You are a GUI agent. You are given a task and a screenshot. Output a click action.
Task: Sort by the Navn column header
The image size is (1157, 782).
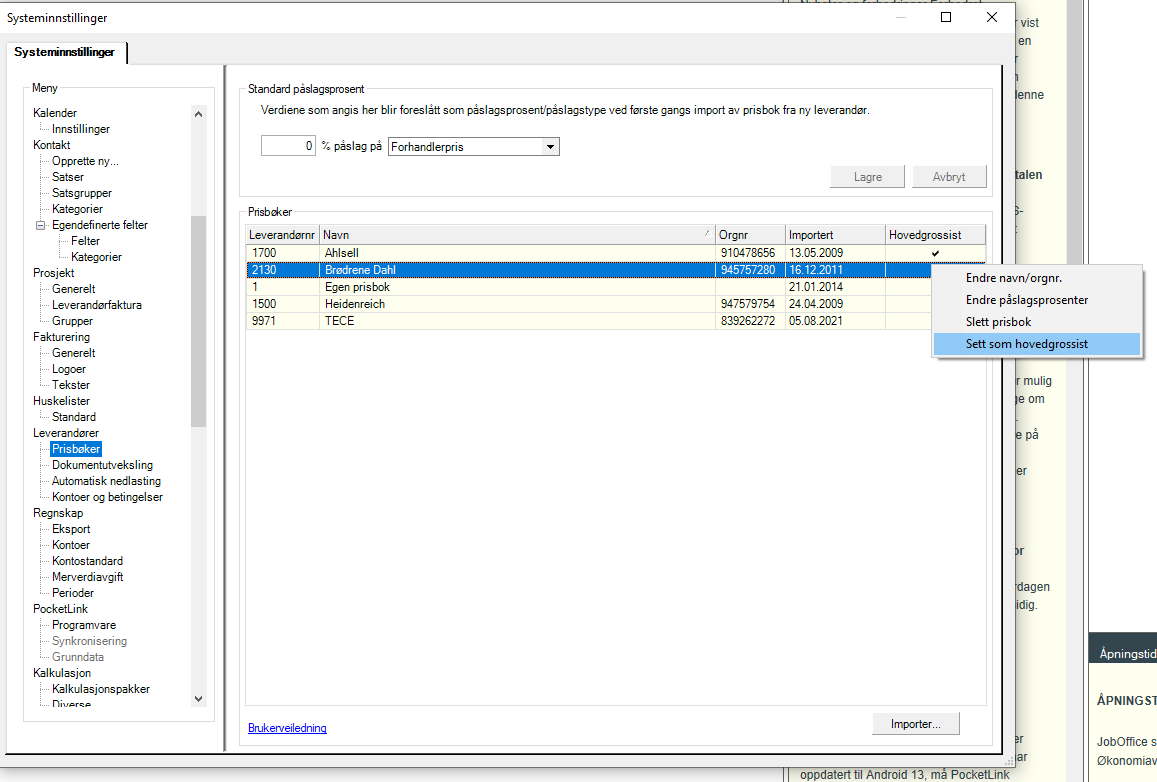click(x=517, y=235)
